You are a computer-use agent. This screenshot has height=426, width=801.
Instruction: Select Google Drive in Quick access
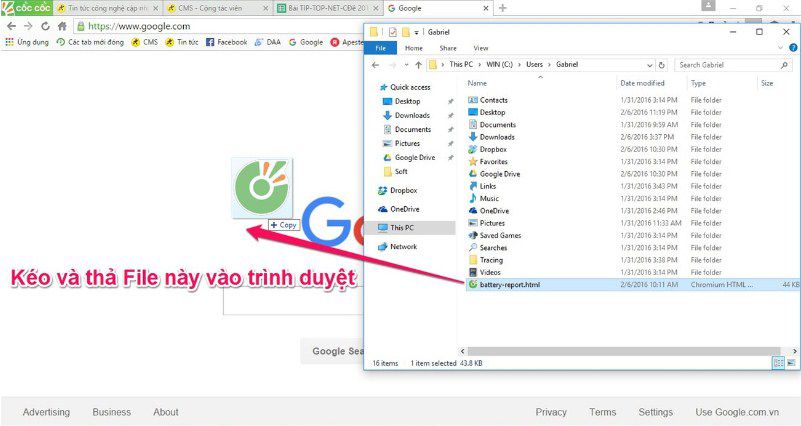point(415,158)
